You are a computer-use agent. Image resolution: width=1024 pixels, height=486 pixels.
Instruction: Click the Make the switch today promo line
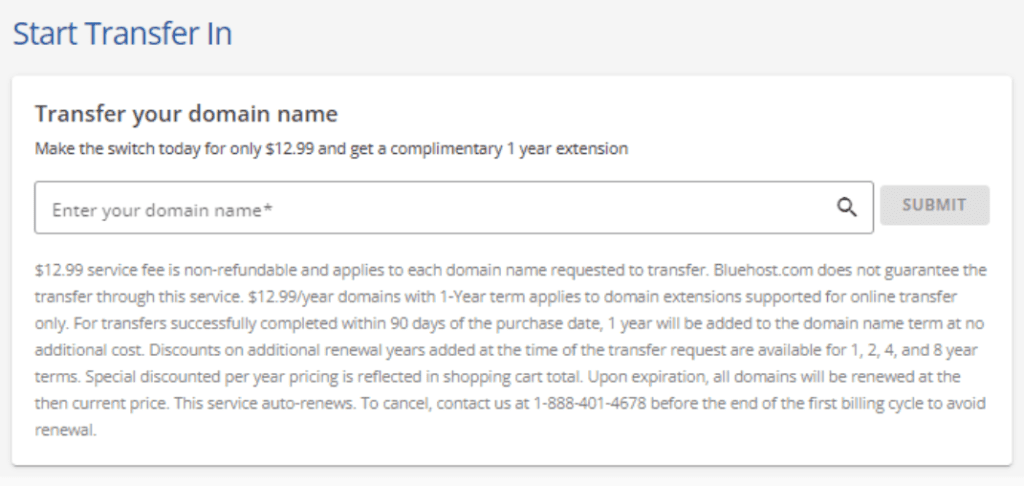[331, 149]
